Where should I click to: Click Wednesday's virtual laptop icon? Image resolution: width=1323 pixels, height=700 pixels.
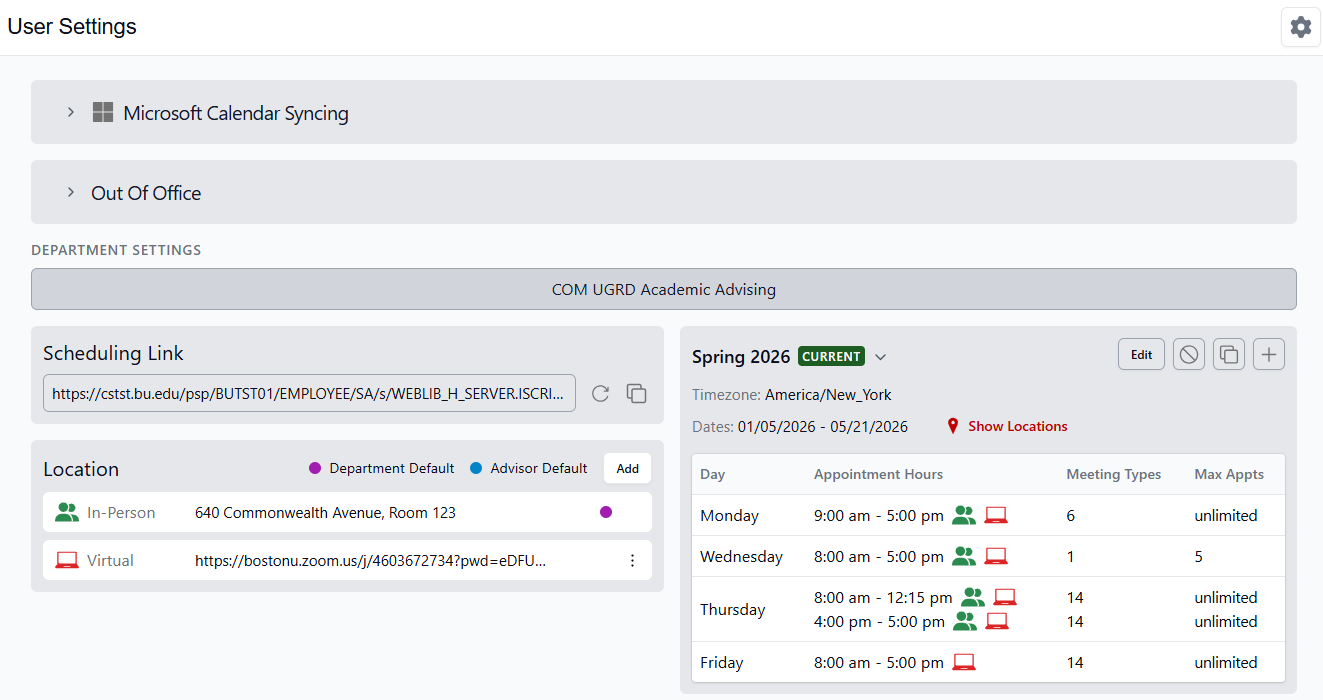coord(996,556)
